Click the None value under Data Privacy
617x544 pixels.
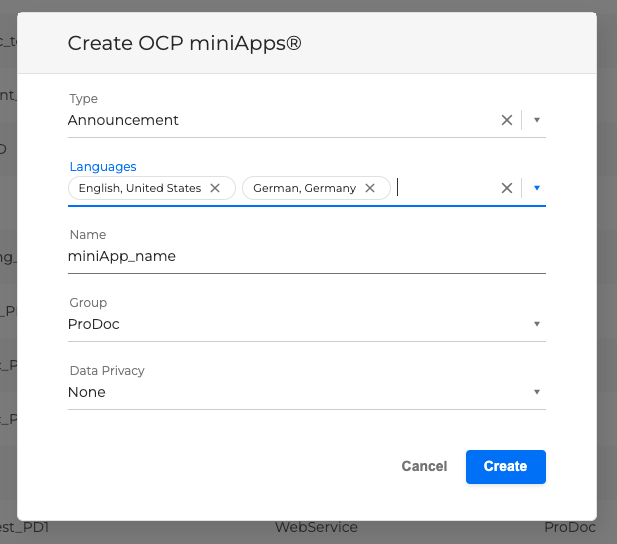coord(87,392)
